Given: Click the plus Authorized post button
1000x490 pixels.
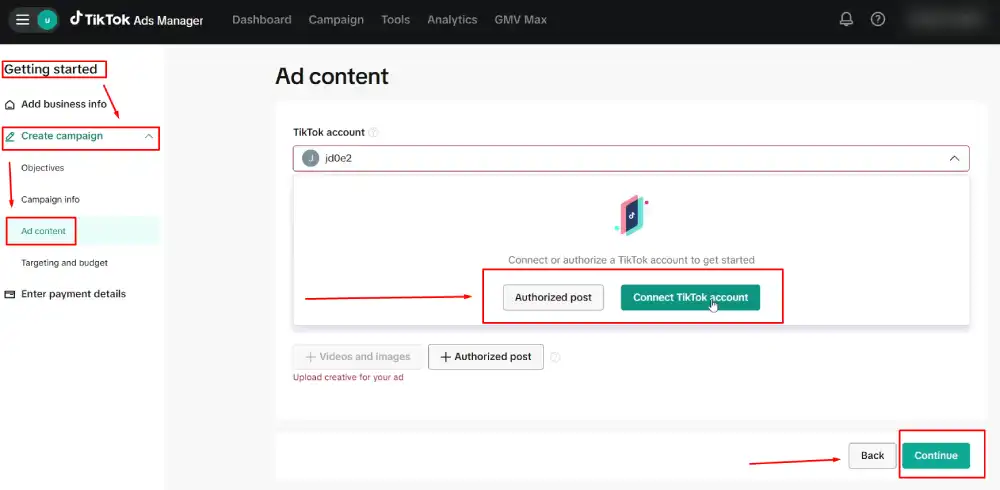Looking at the screenshot, I should coord(486,357).
